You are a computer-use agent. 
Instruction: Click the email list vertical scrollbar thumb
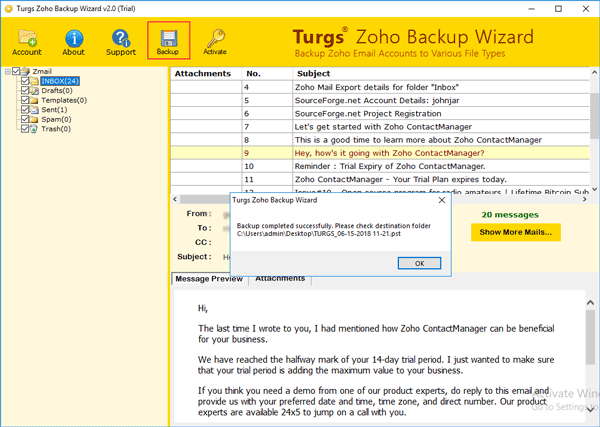tap(594, 116)
